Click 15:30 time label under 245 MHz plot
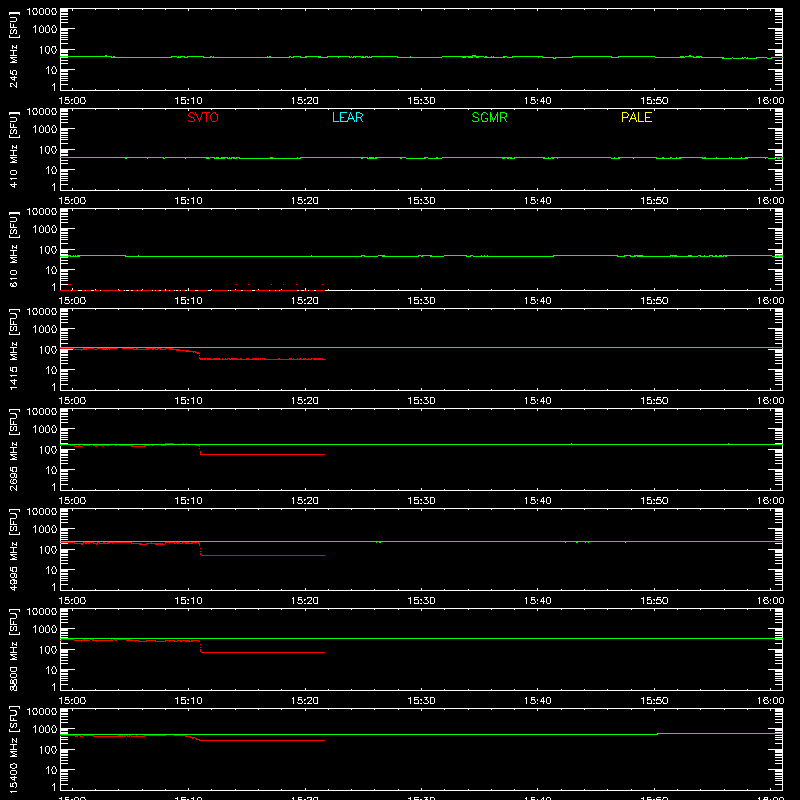800x800 pixels. click(421, 101)
